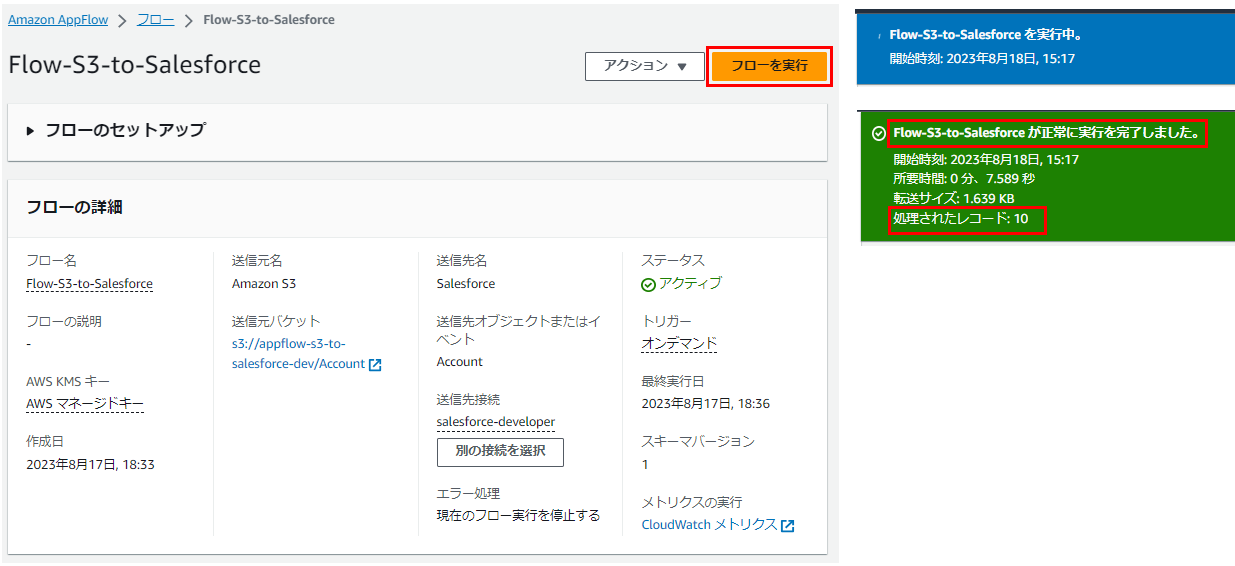
Task: Click external link icon beside CloudWatch メトリクス
Action: (787, 525)
